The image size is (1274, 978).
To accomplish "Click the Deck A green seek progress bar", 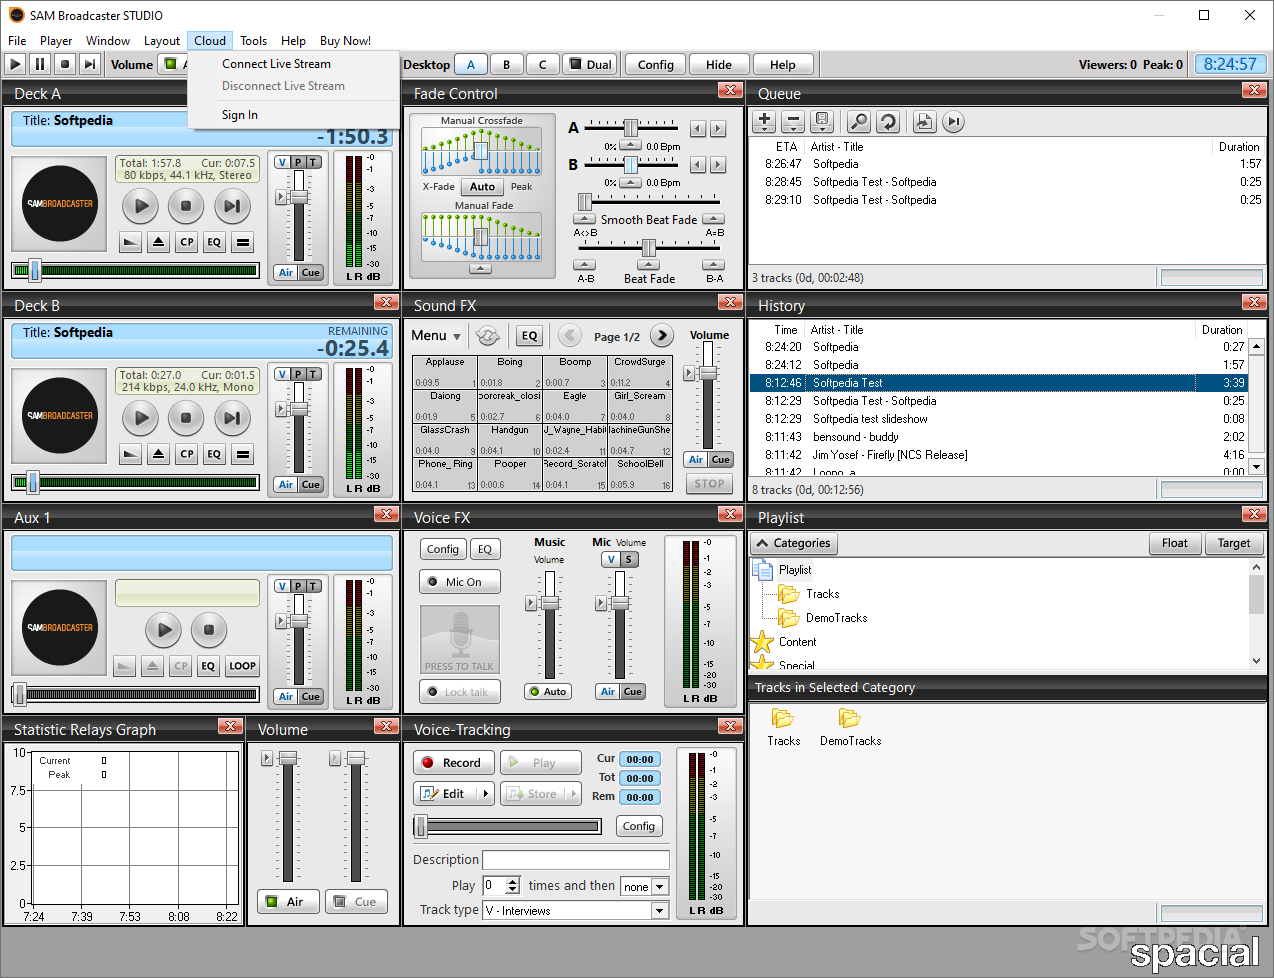I will (136, 271).
